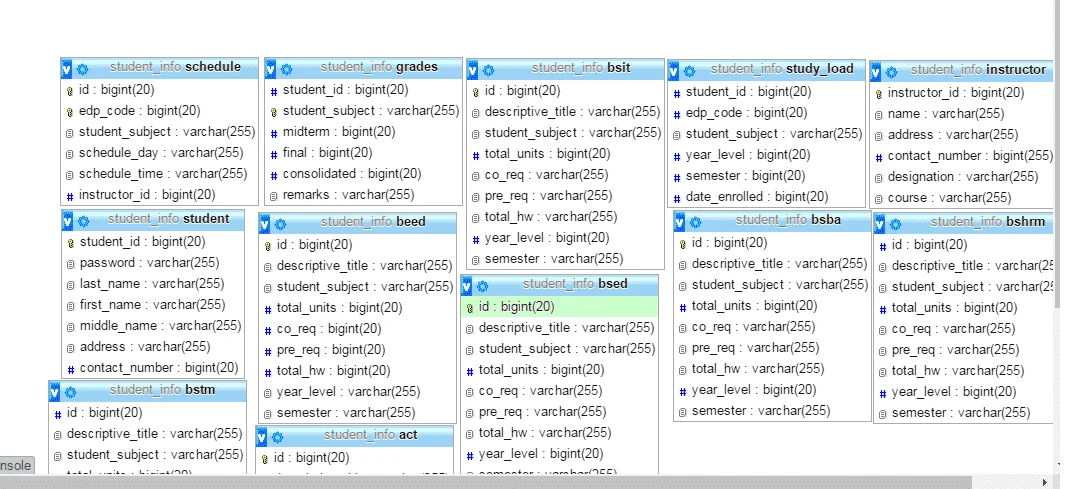This screenshot has width=1067, height=489.
Task: Select descriptive_title in bsba table
Action: [x=772, y=263]
